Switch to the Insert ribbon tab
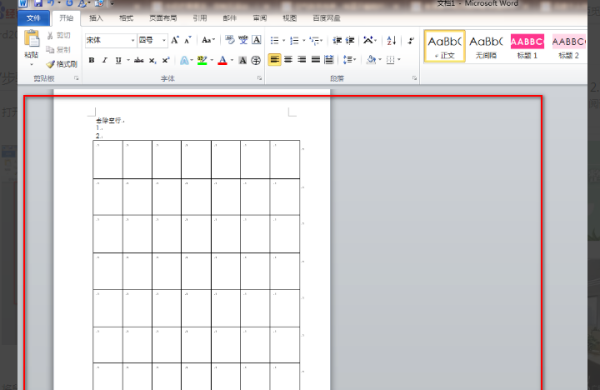 pos(96,18)
